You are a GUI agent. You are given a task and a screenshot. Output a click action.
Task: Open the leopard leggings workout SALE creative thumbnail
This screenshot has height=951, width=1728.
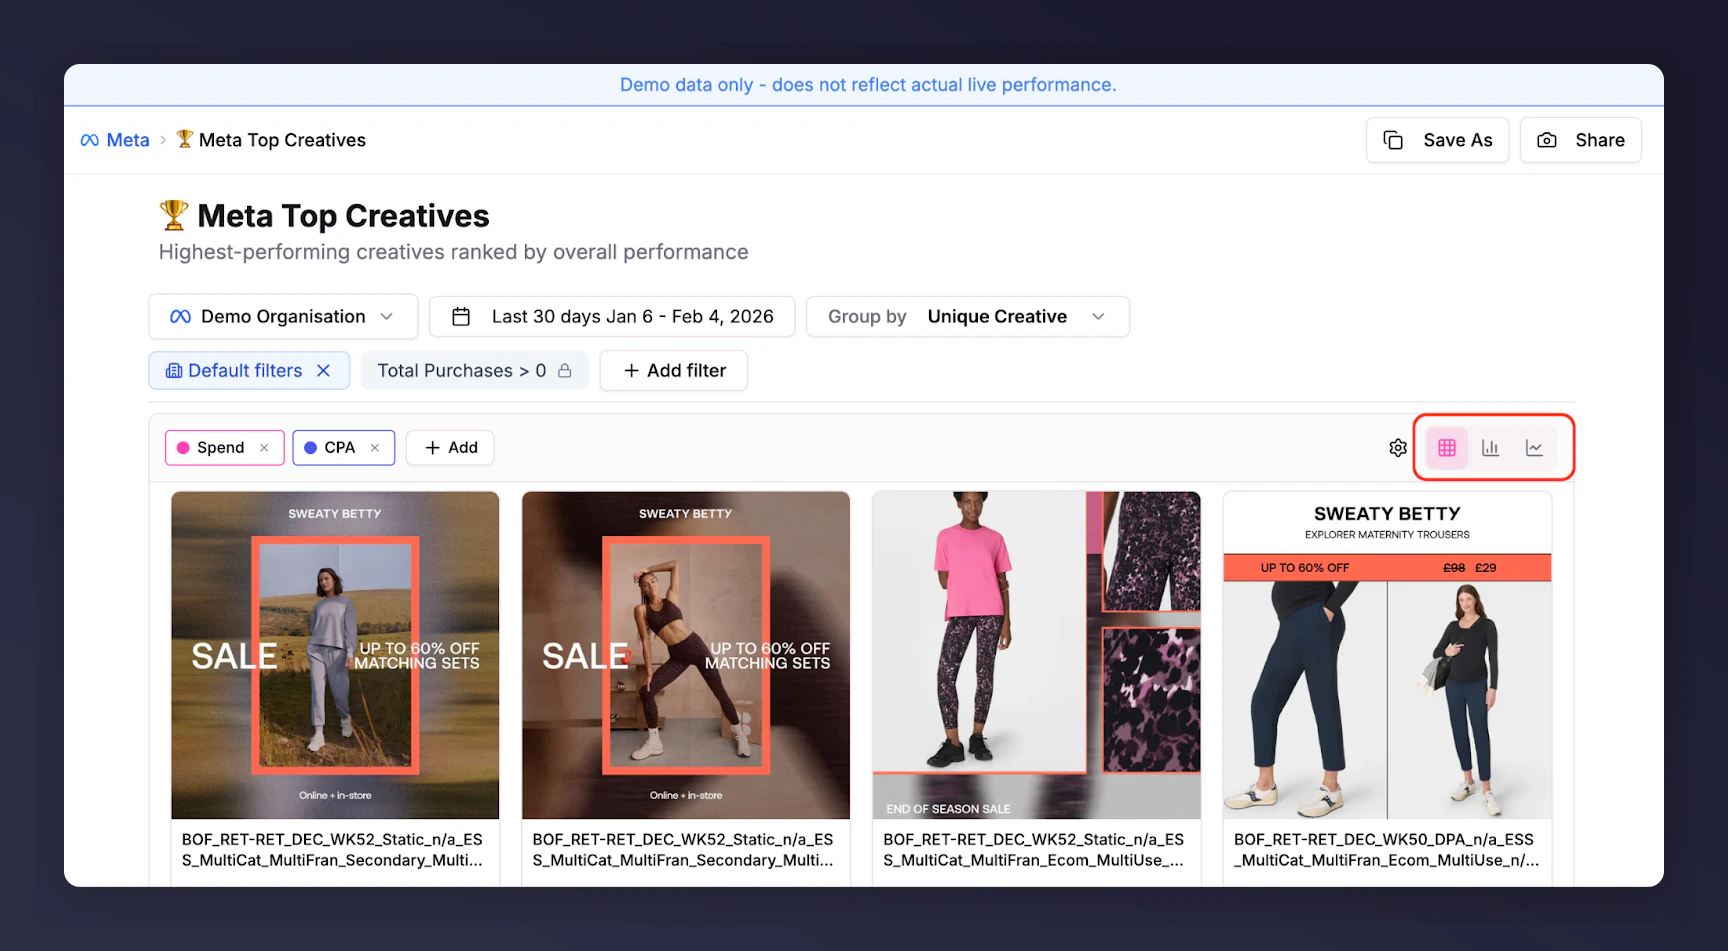pos(686,655)
